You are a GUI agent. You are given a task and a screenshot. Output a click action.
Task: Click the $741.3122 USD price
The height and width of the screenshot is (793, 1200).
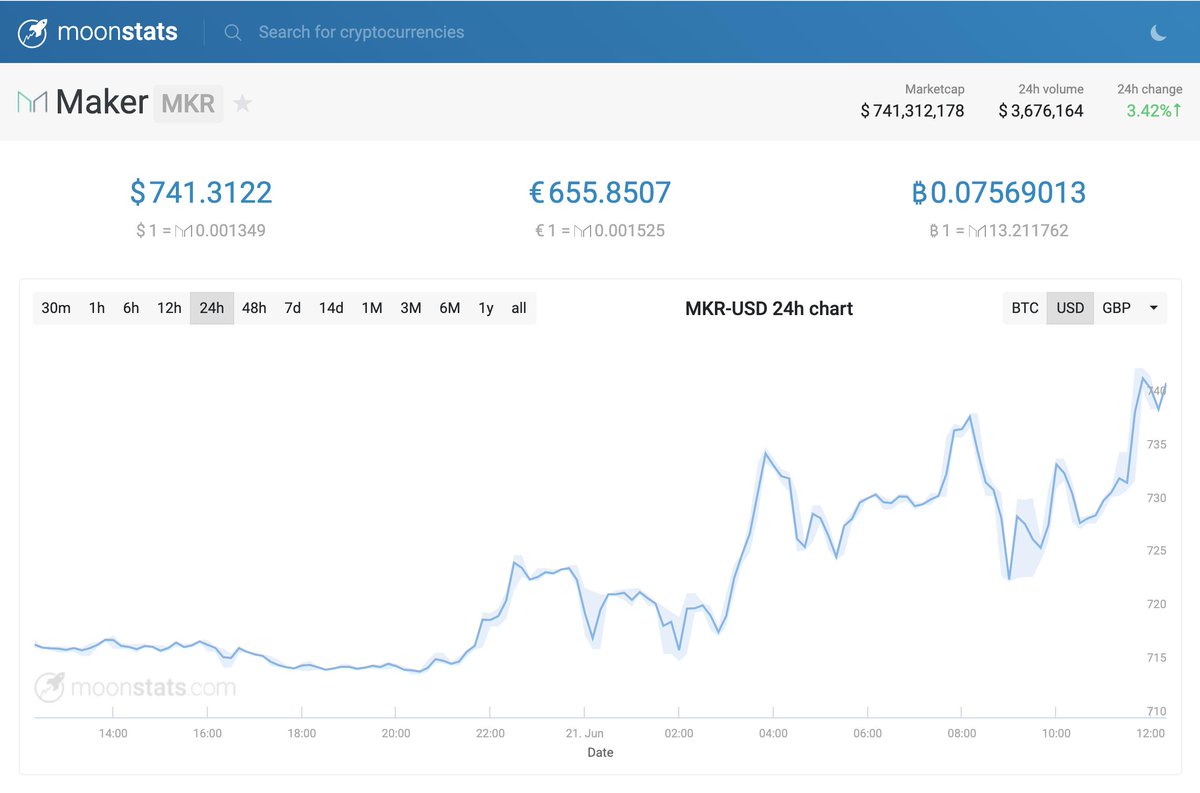201,192
